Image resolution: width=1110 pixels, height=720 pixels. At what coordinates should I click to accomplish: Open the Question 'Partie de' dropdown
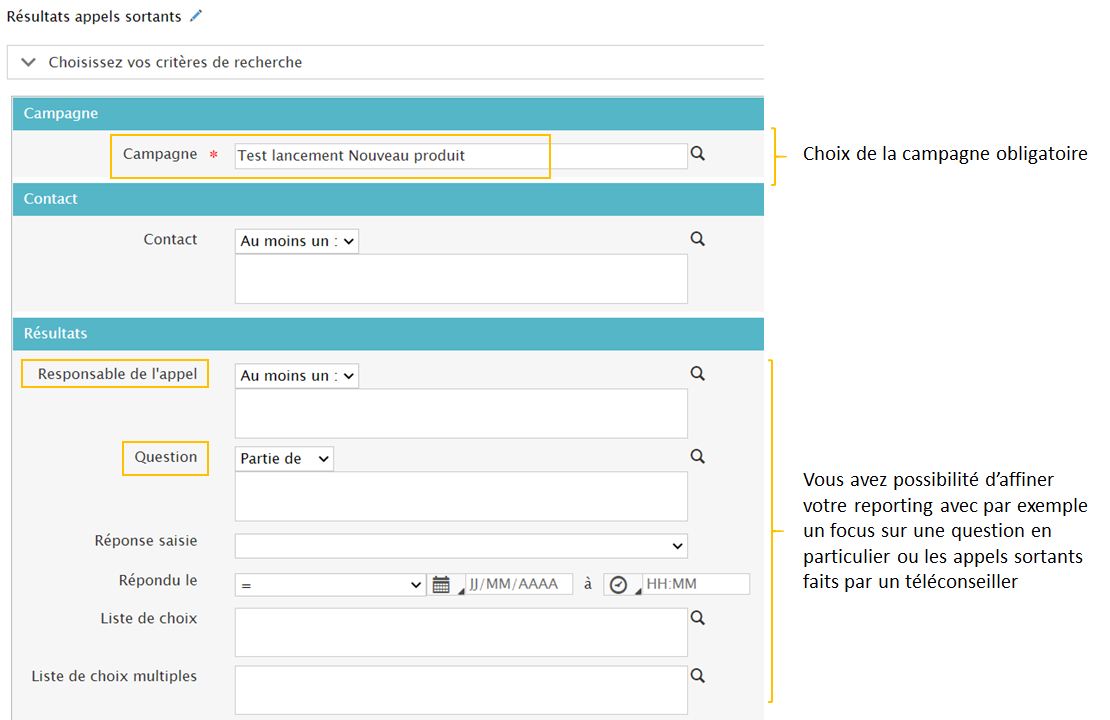[x=284, y=459]
